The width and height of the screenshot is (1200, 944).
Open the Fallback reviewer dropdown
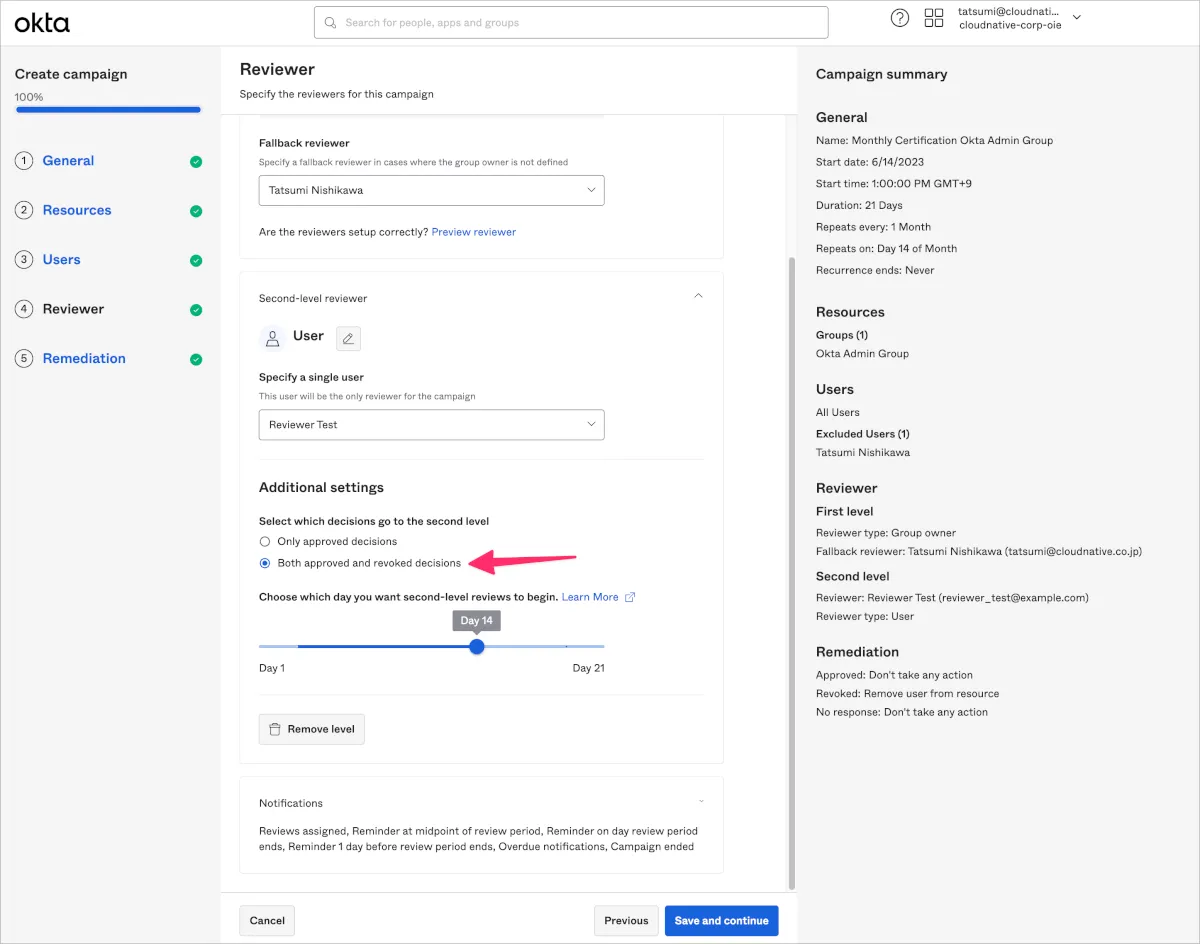431,190
